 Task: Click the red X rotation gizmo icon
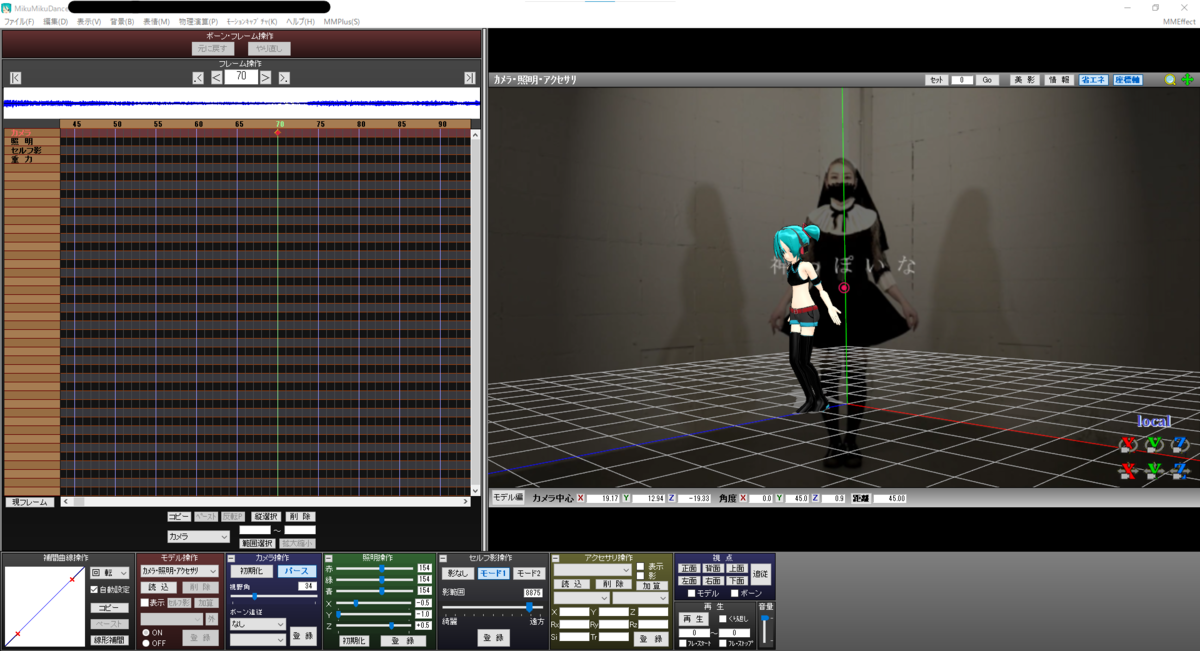pos(1128,444)
